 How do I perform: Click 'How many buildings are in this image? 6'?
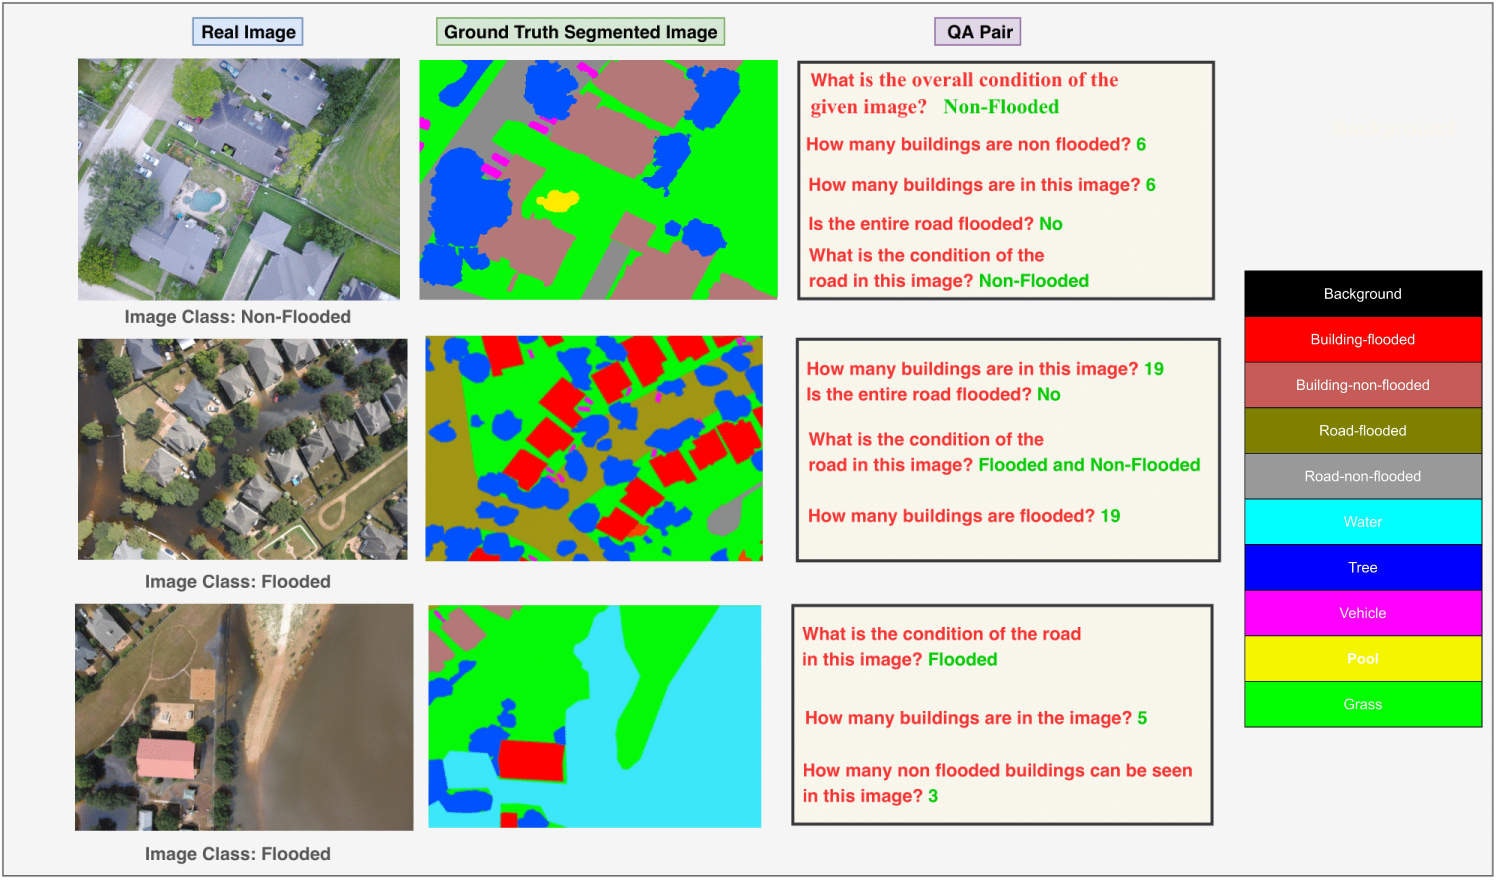point(982,185)
